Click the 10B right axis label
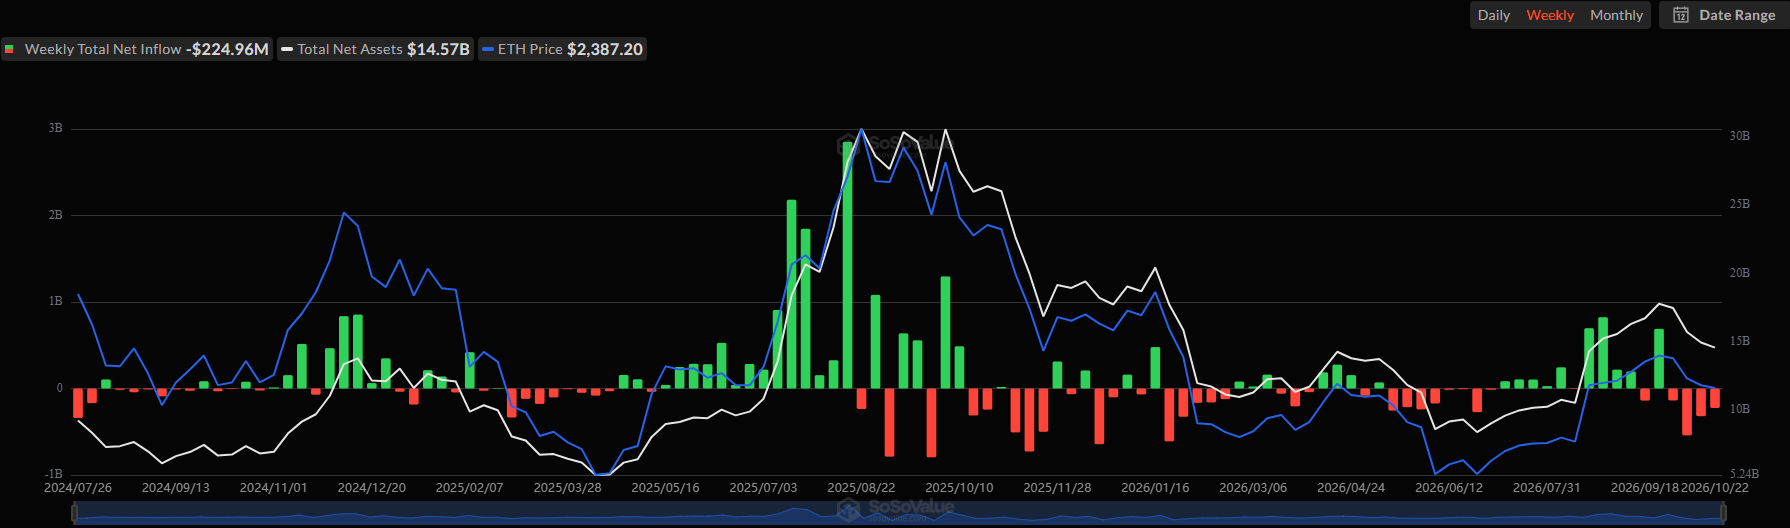 point(1740,409)
